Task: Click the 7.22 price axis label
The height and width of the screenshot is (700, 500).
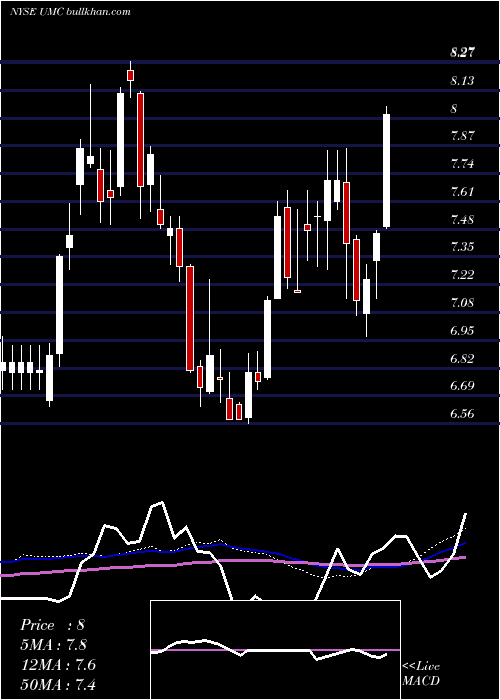Action: [x=462, y=275]
